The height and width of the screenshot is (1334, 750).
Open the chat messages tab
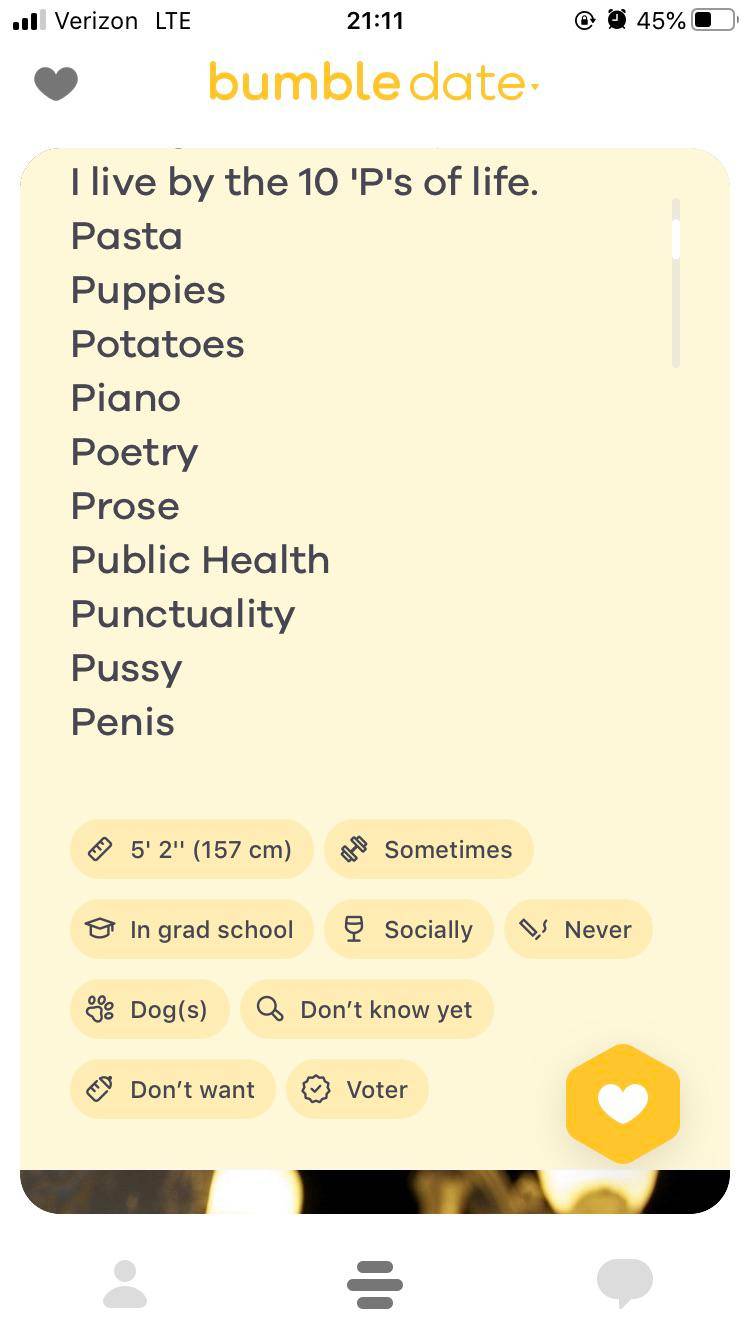click(x=624, y=1284)
